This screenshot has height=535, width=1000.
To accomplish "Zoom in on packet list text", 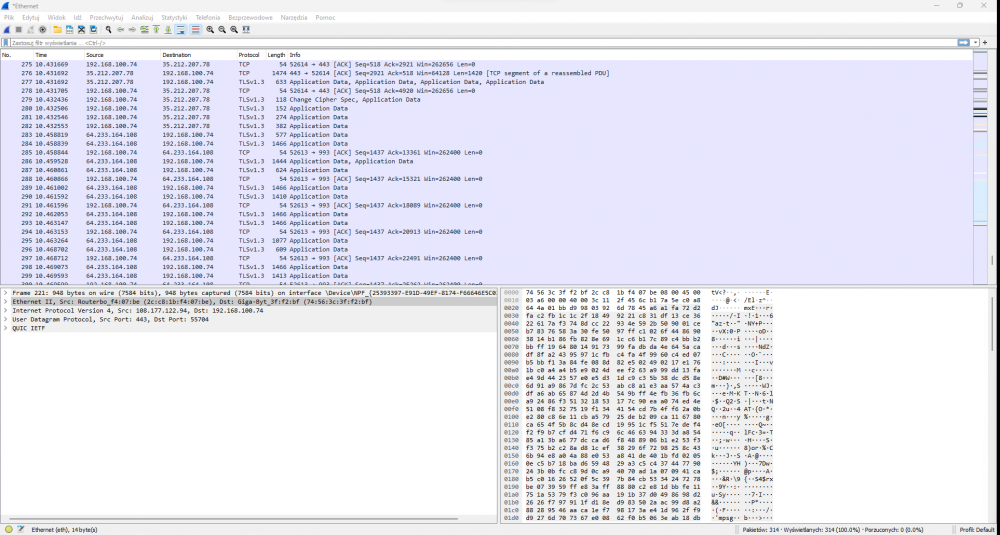I will tap(210, 30).
